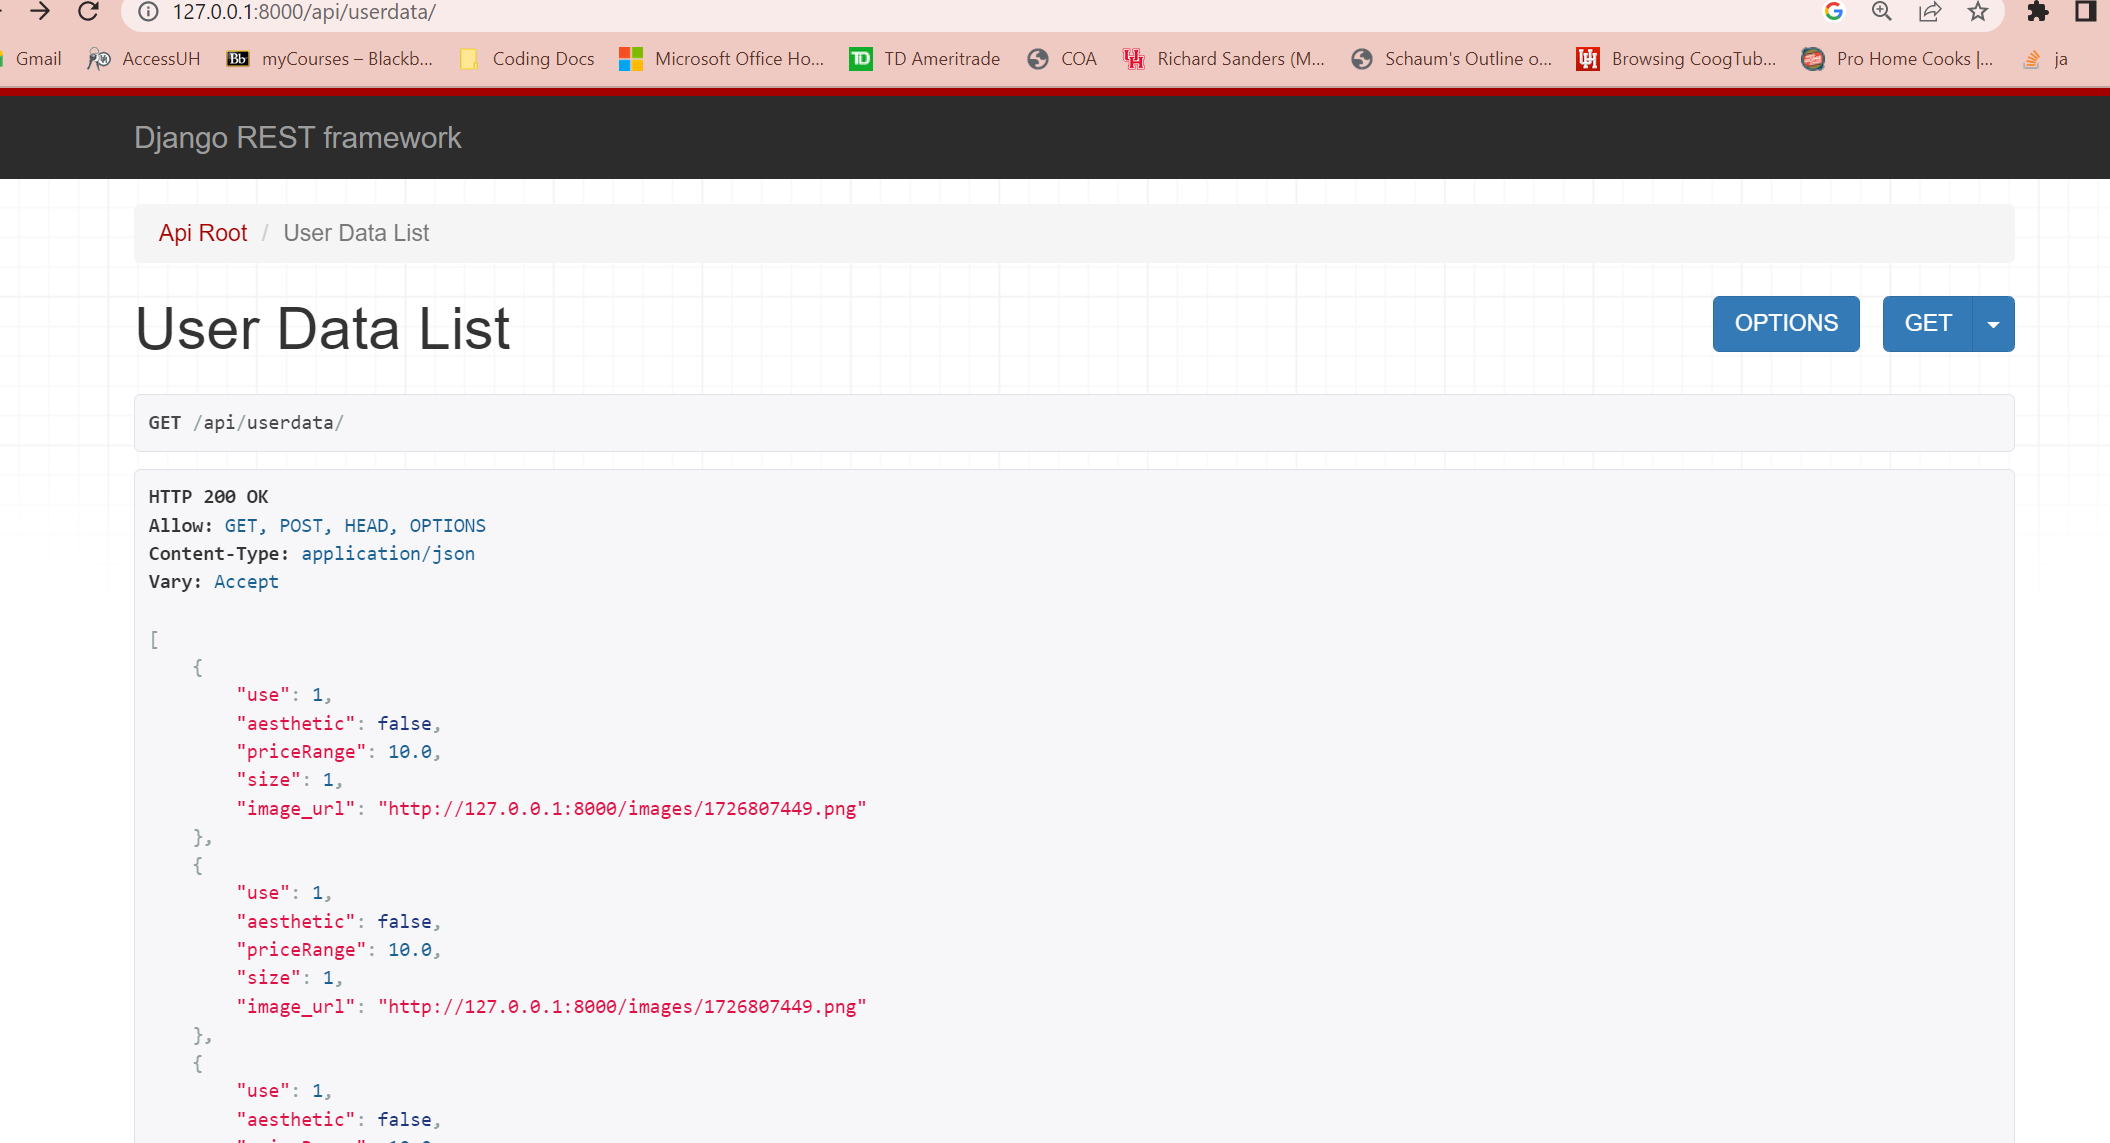Click Django REST framework header link
The height and width of the screenshot is (1143, 2110).
click(x=298, y=138)
